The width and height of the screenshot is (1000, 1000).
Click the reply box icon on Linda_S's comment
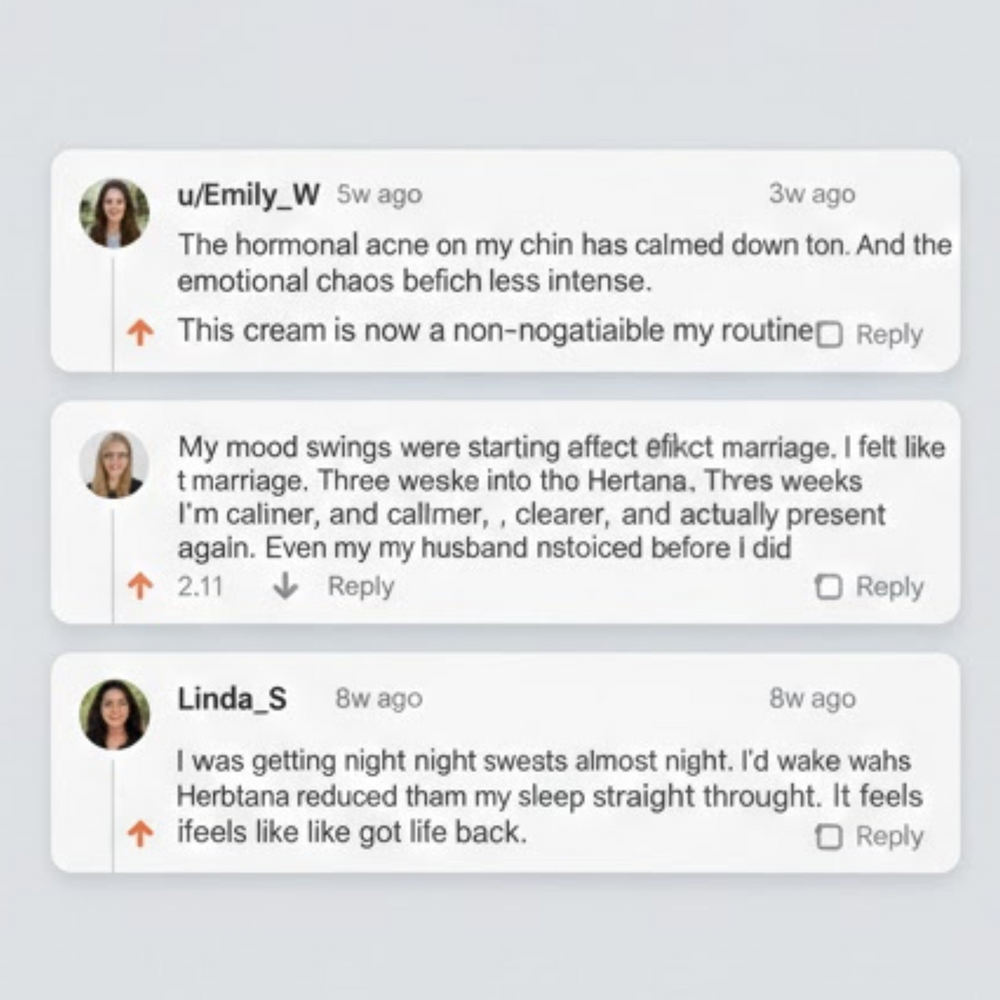(829, 837)
